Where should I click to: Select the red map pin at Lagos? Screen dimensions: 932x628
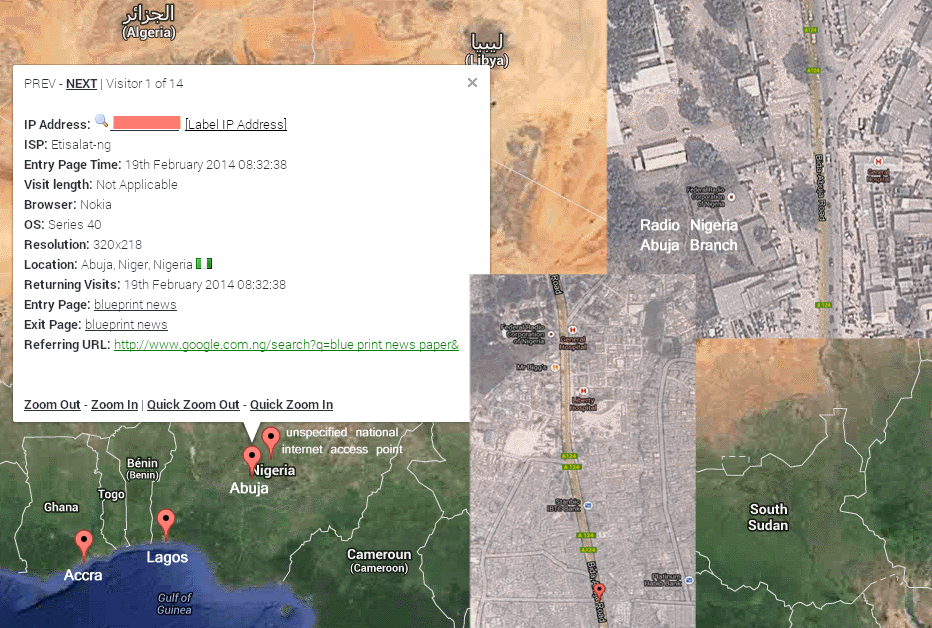tap(166, 523)
